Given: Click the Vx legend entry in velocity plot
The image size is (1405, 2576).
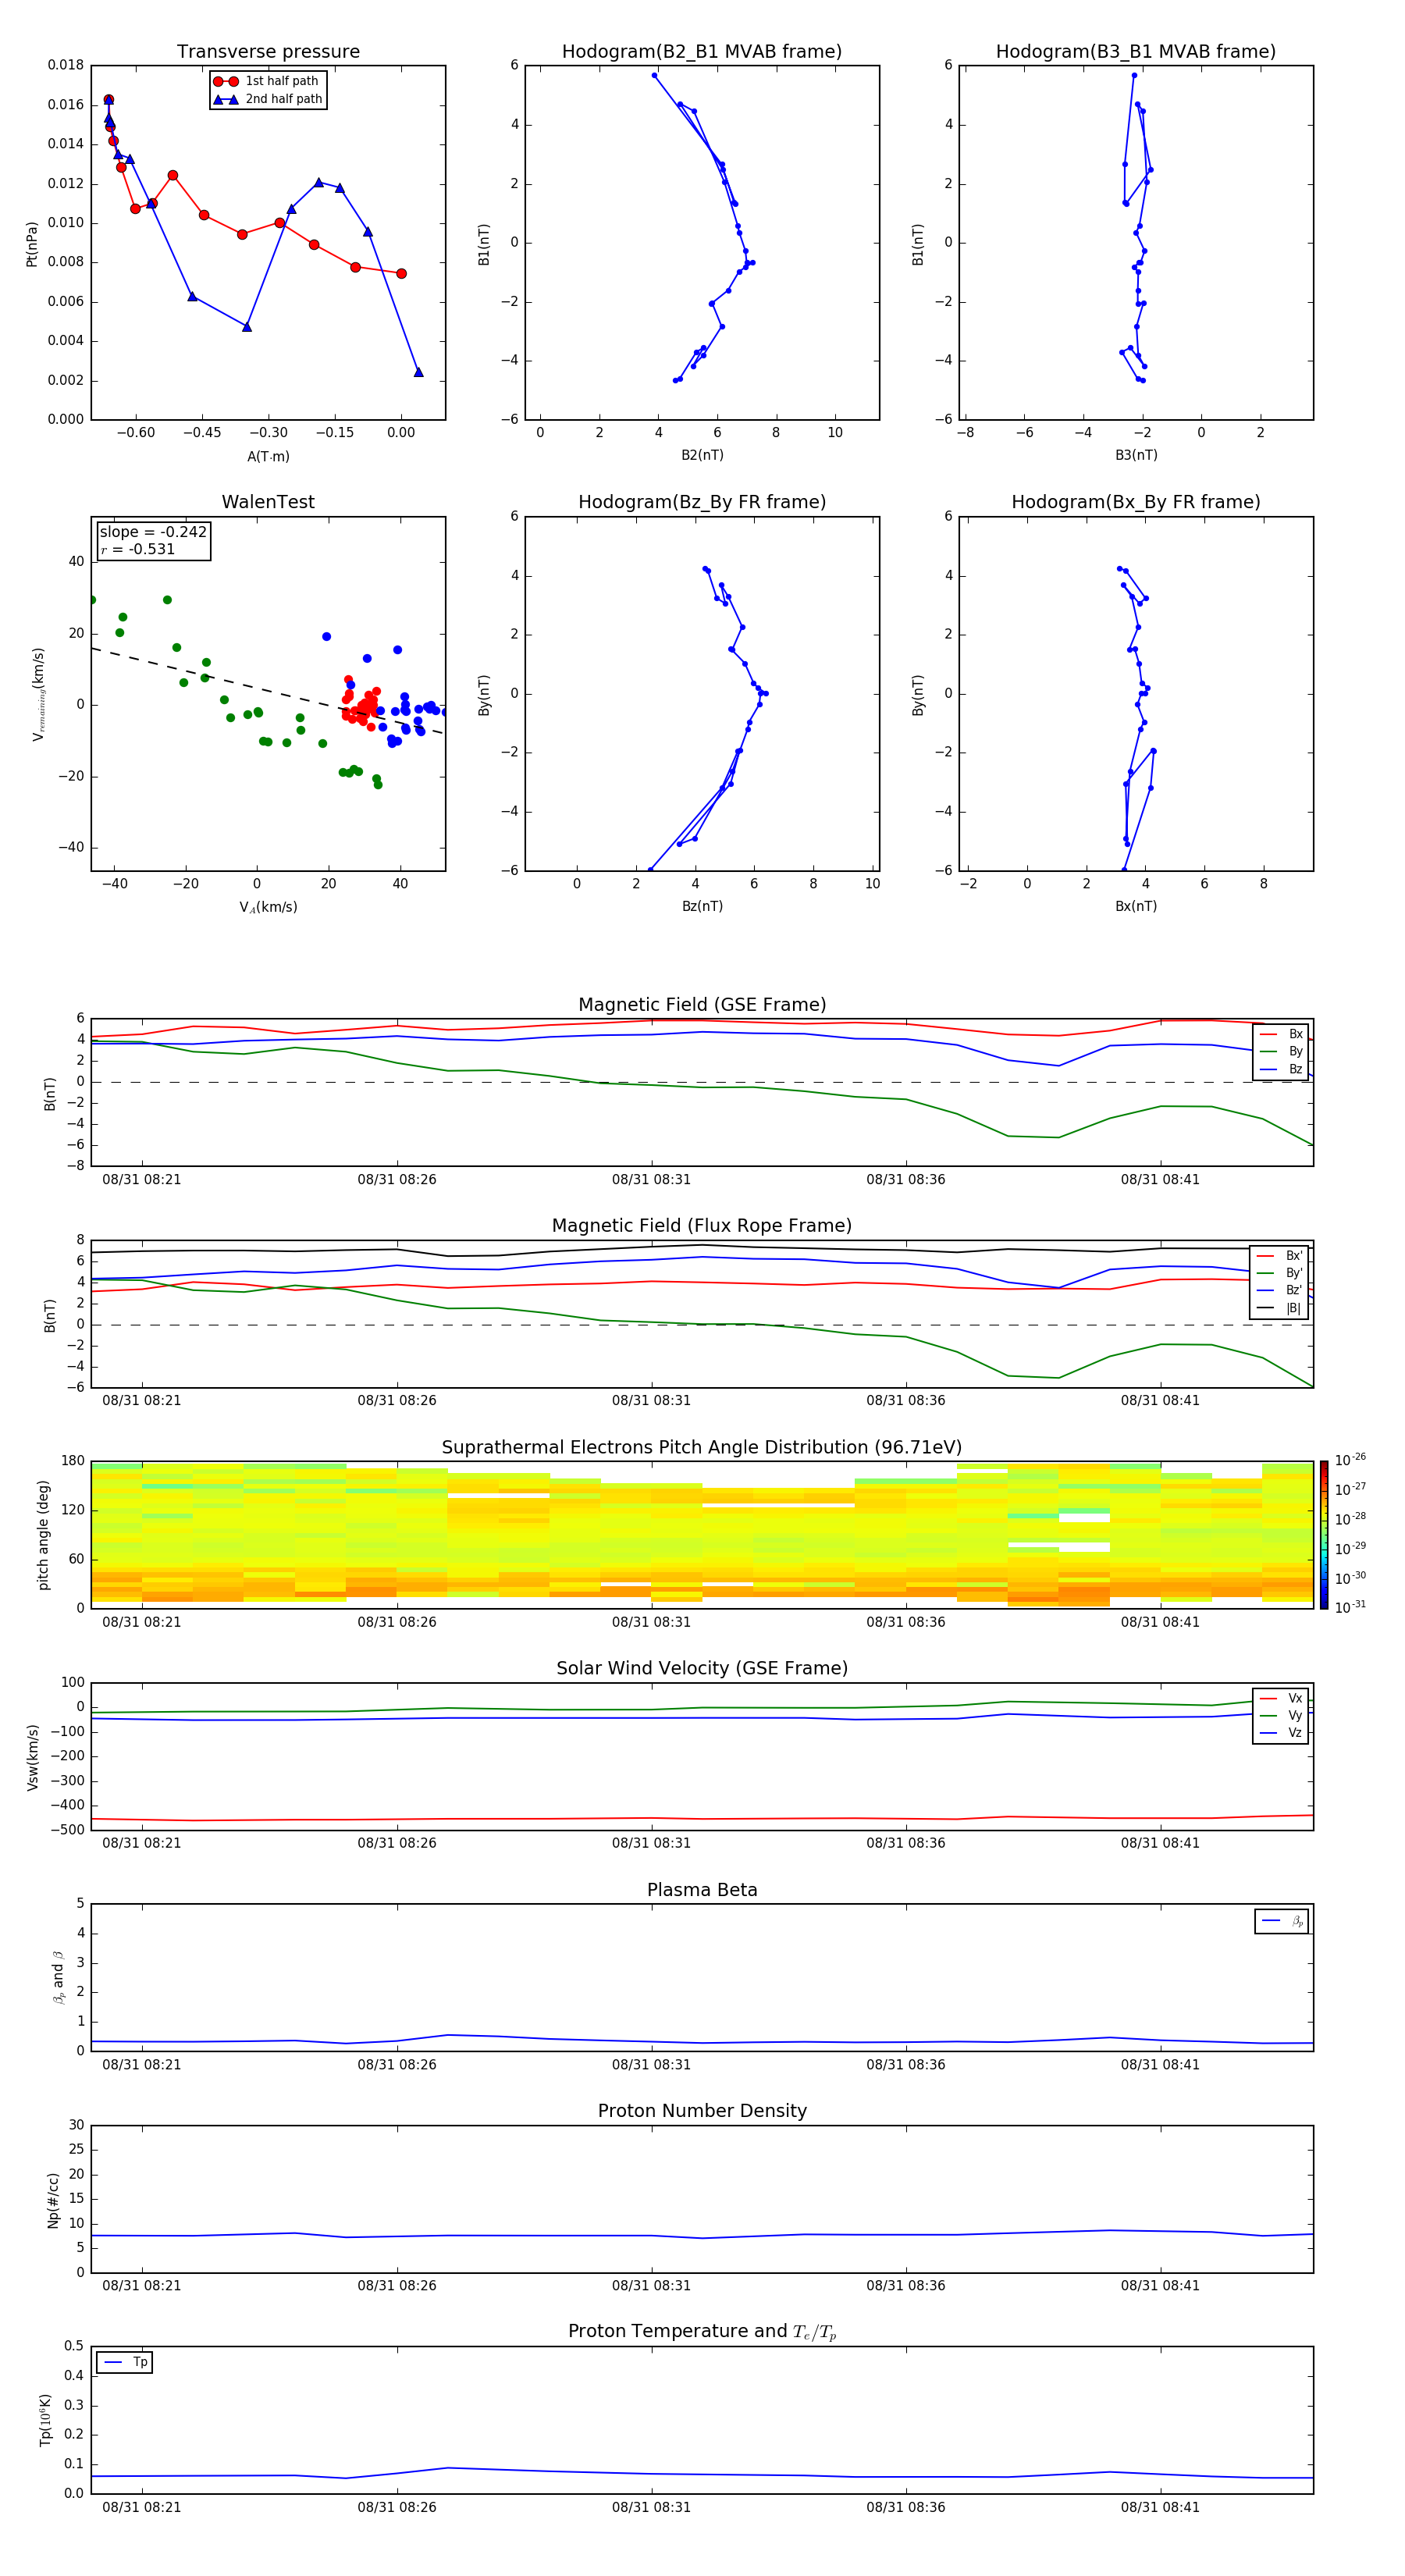Looking at the screenshot, I should coord(1281,1698).
